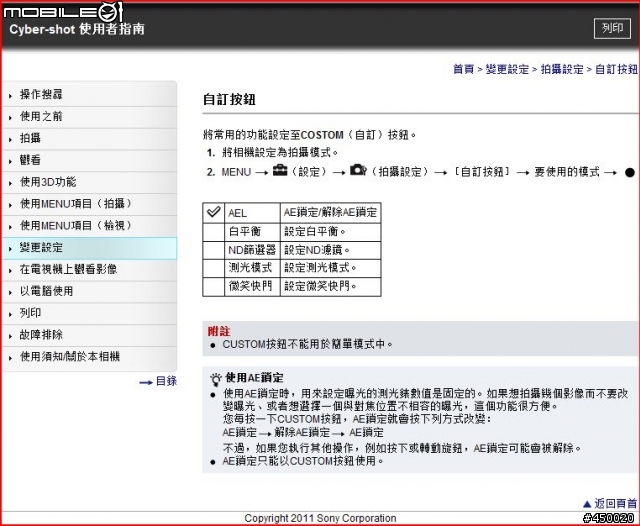Expand arrow beside 觀看
640x526 pixels.
[11, 162]
